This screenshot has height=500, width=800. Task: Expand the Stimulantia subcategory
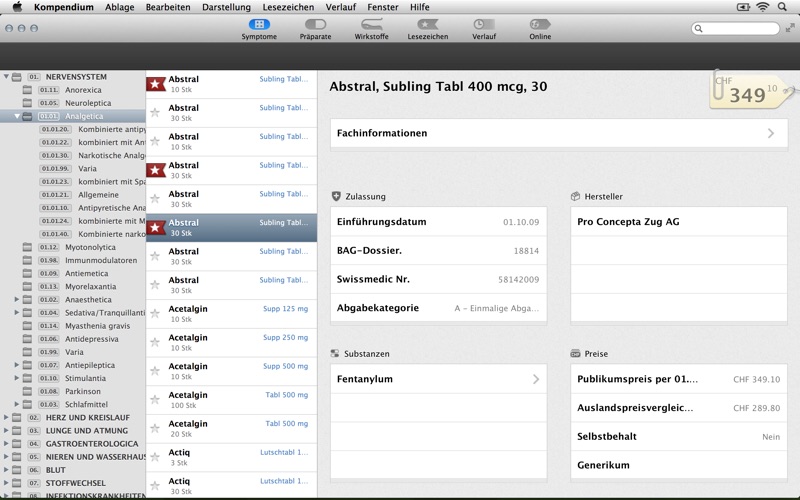click(x=17, y=378)
